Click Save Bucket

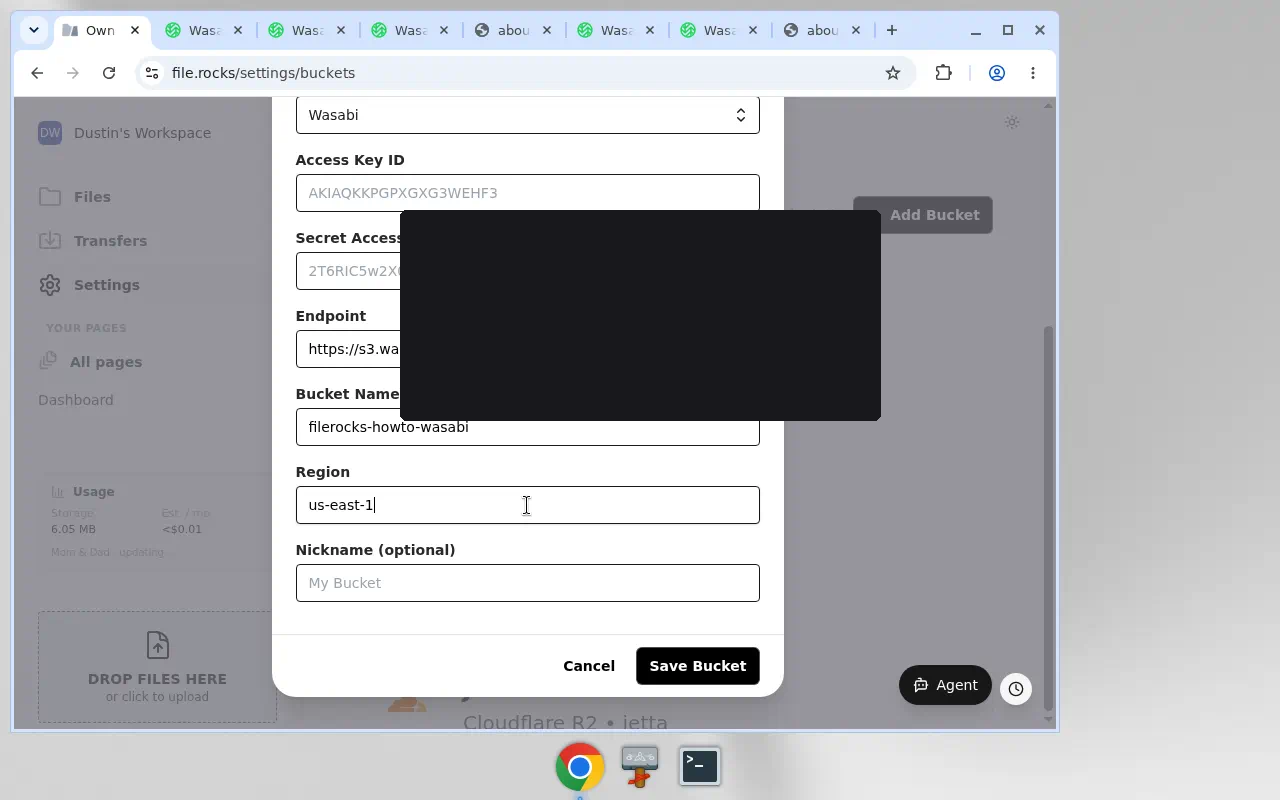coord(698,666)
